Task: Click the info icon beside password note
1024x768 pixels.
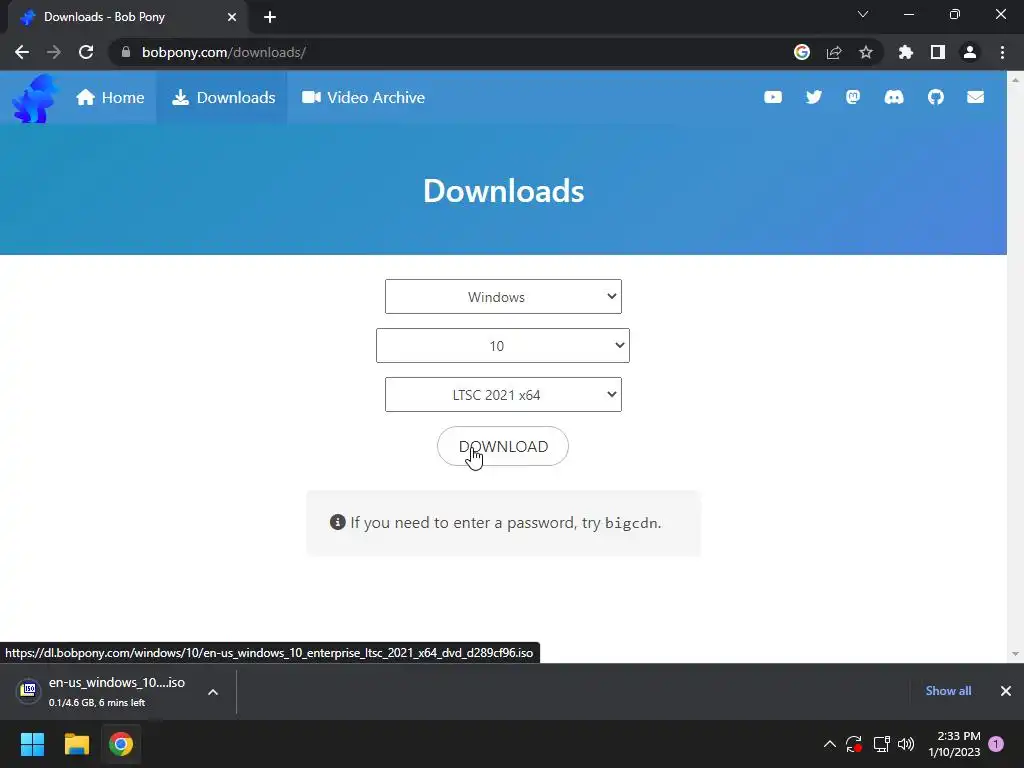Action: click(338, 522)
